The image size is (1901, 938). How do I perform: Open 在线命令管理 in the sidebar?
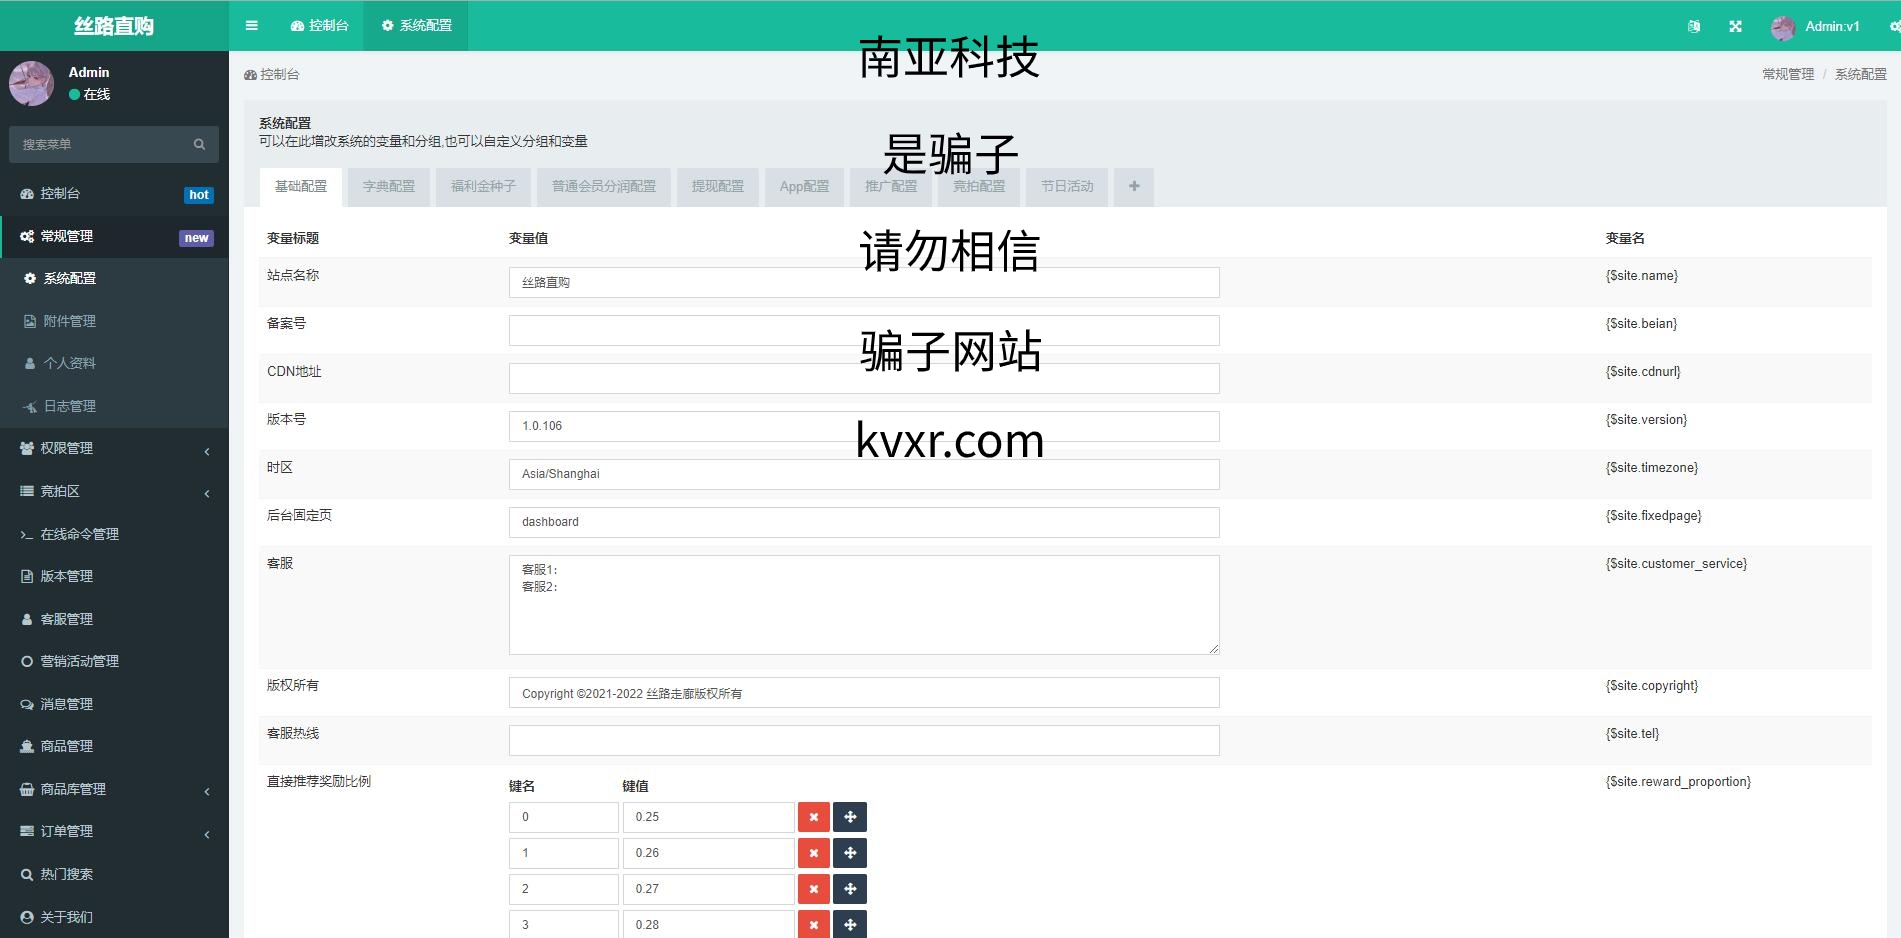point(114,534)
